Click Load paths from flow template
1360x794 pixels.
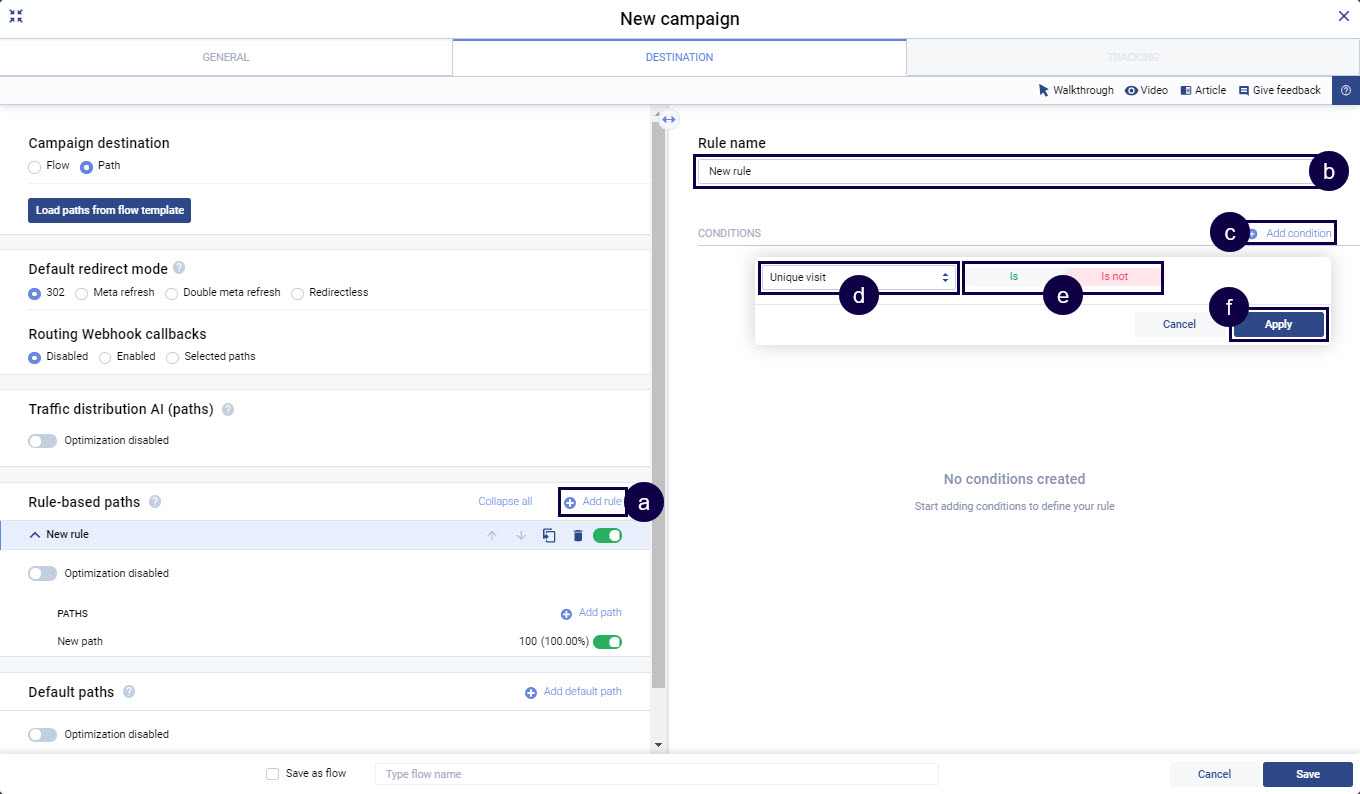(109, 211)
